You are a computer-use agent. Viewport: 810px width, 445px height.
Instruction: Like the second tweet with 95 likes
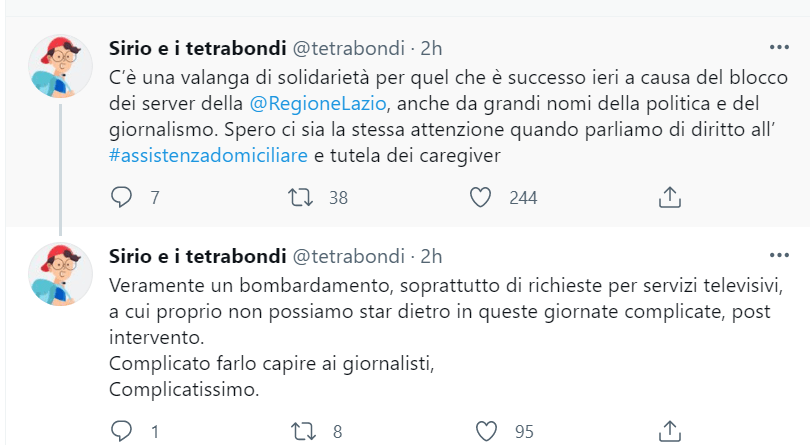coord(486,432)
